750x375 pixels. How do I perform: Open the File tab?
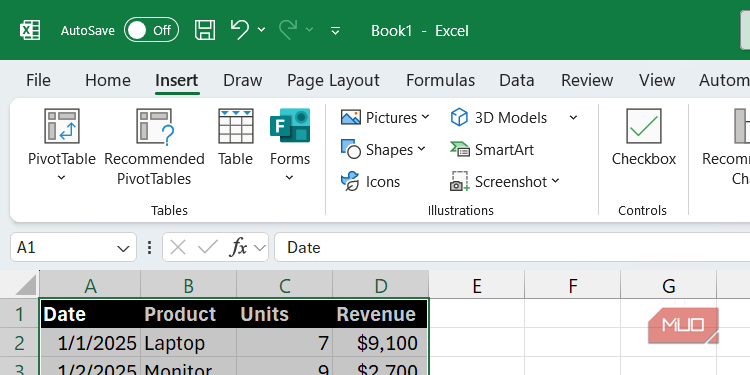click(x=38, y=80)
